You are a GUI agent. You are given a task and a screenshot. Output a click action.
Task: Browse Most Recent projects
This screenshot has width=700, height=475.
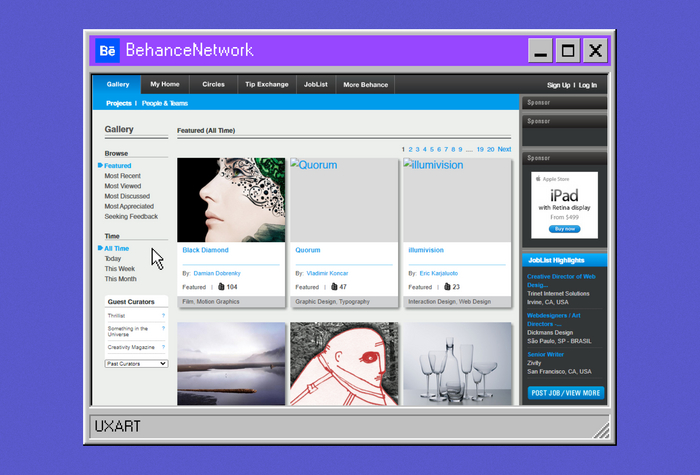coord(122,176)
